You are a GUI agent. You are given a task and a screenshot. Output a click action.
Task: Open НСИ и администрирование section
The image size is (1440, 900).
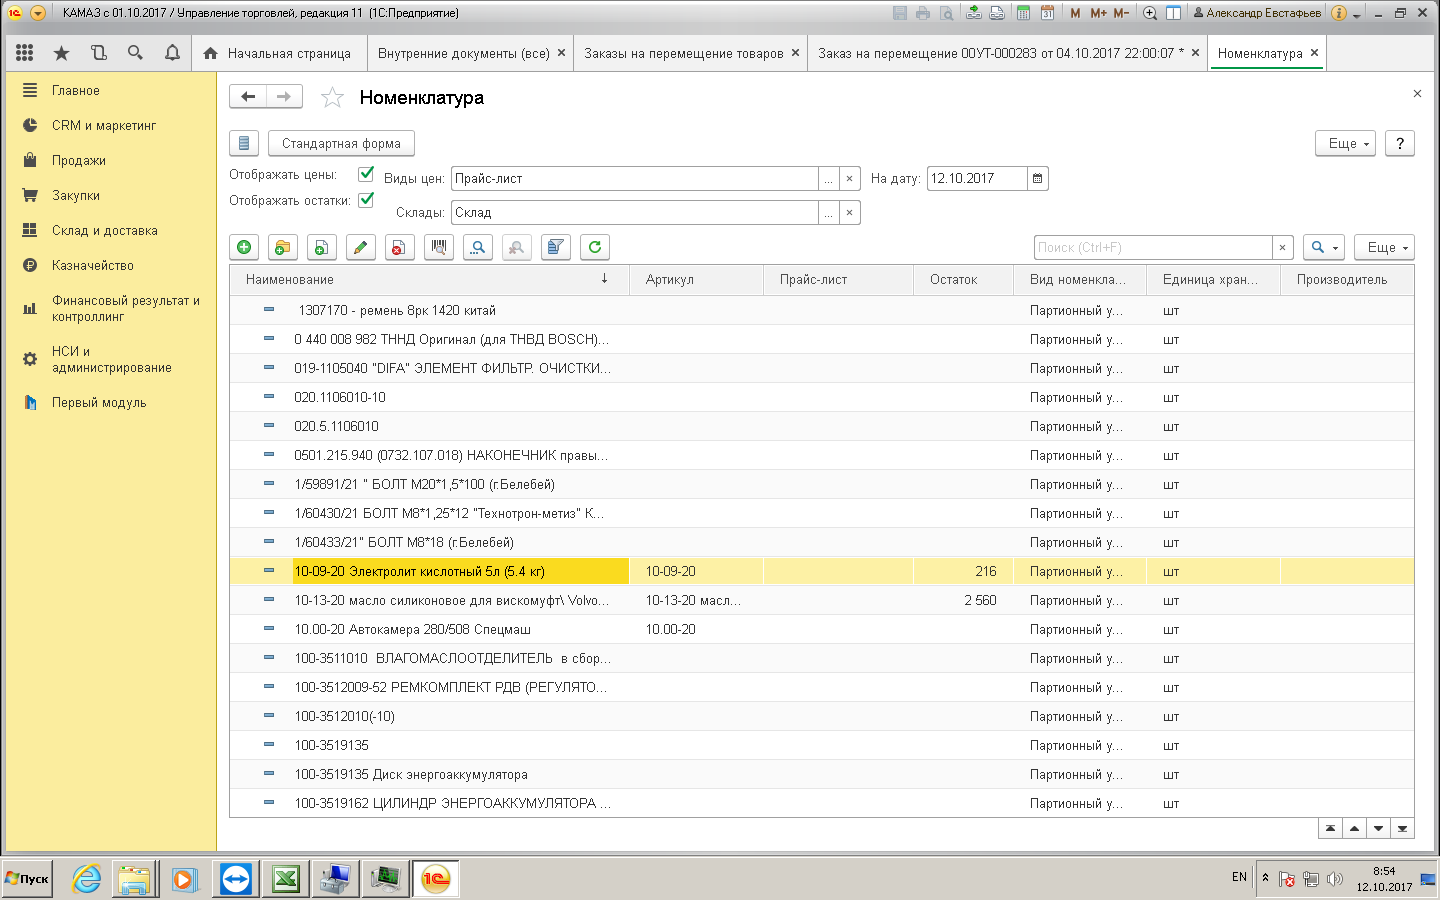pos(112,359)
